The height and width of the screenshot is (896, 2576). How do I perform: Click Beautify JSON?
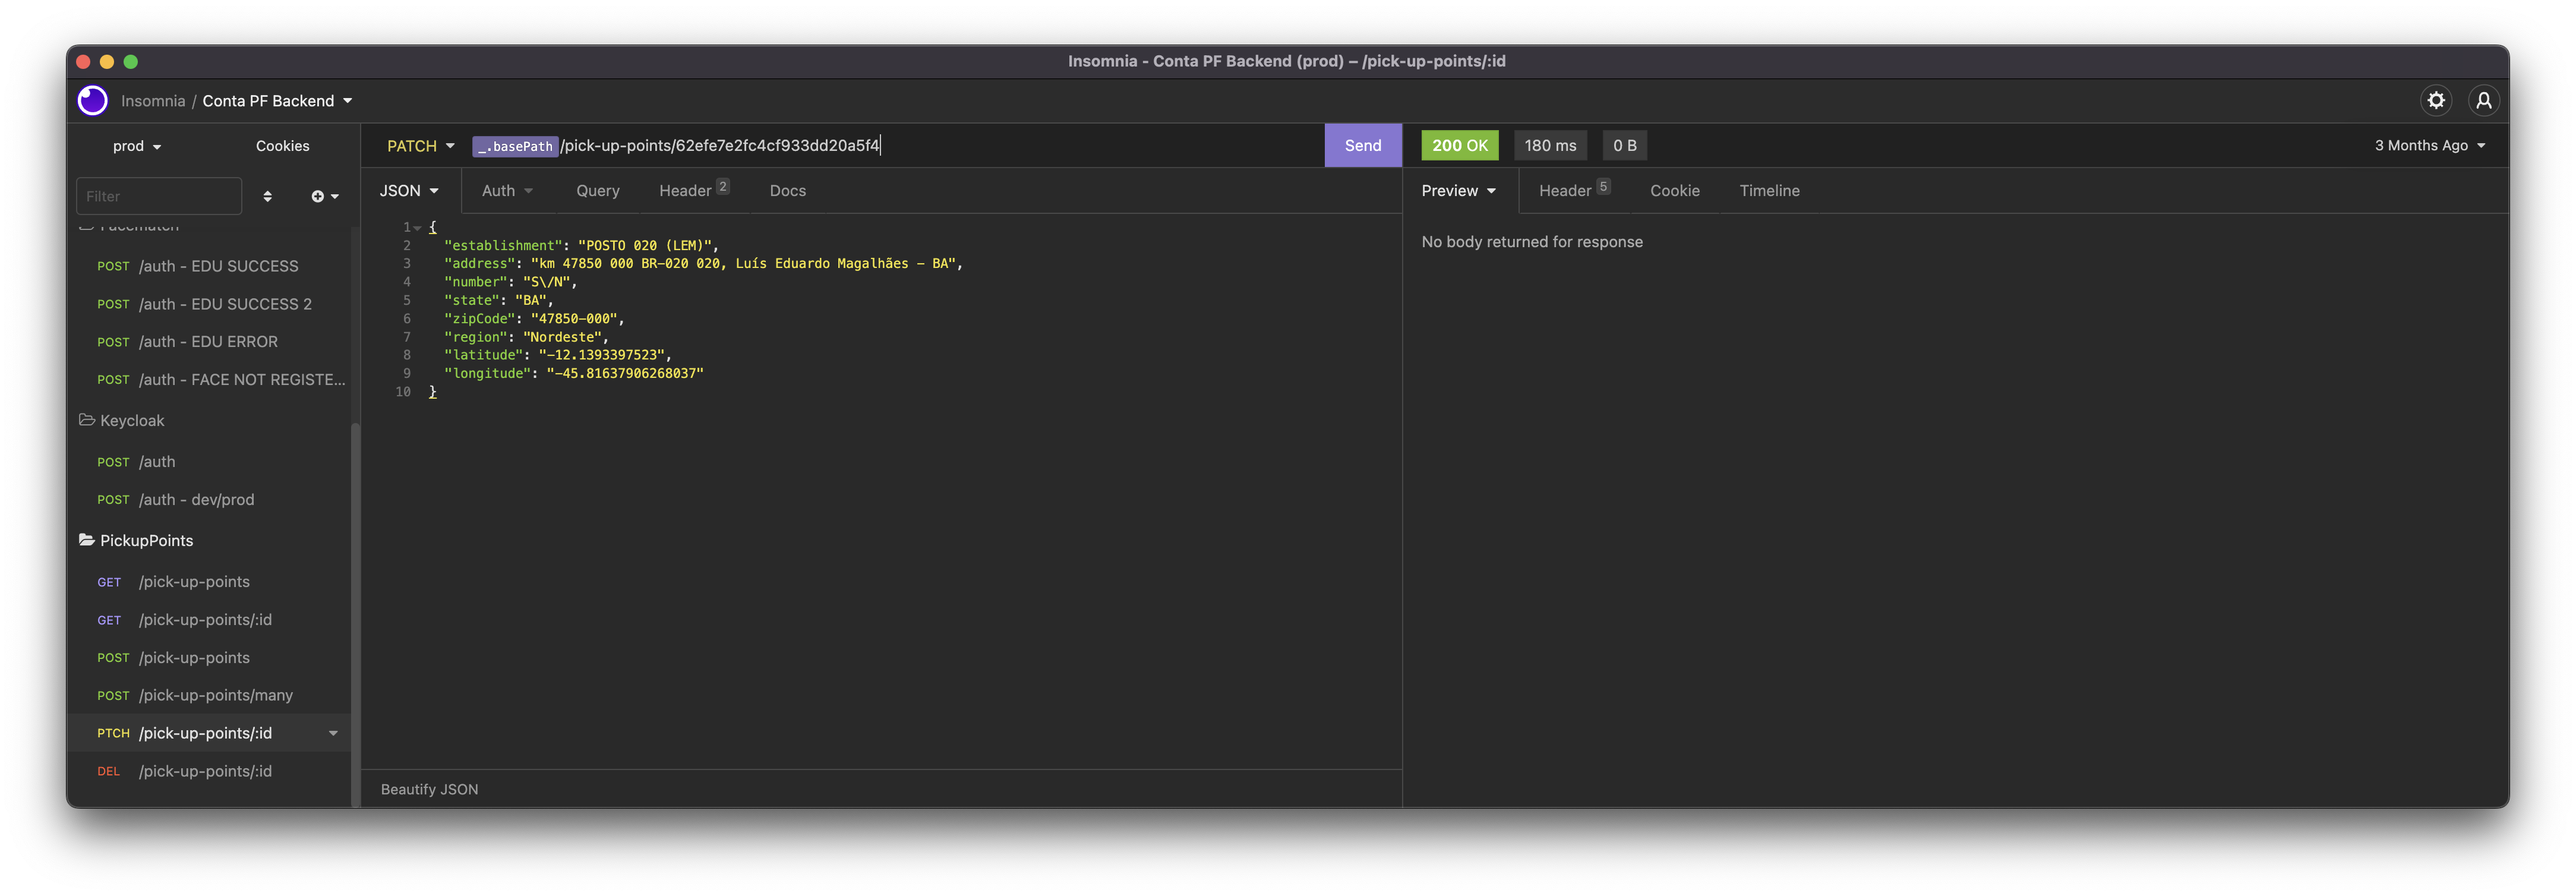(x=429, y=789)
